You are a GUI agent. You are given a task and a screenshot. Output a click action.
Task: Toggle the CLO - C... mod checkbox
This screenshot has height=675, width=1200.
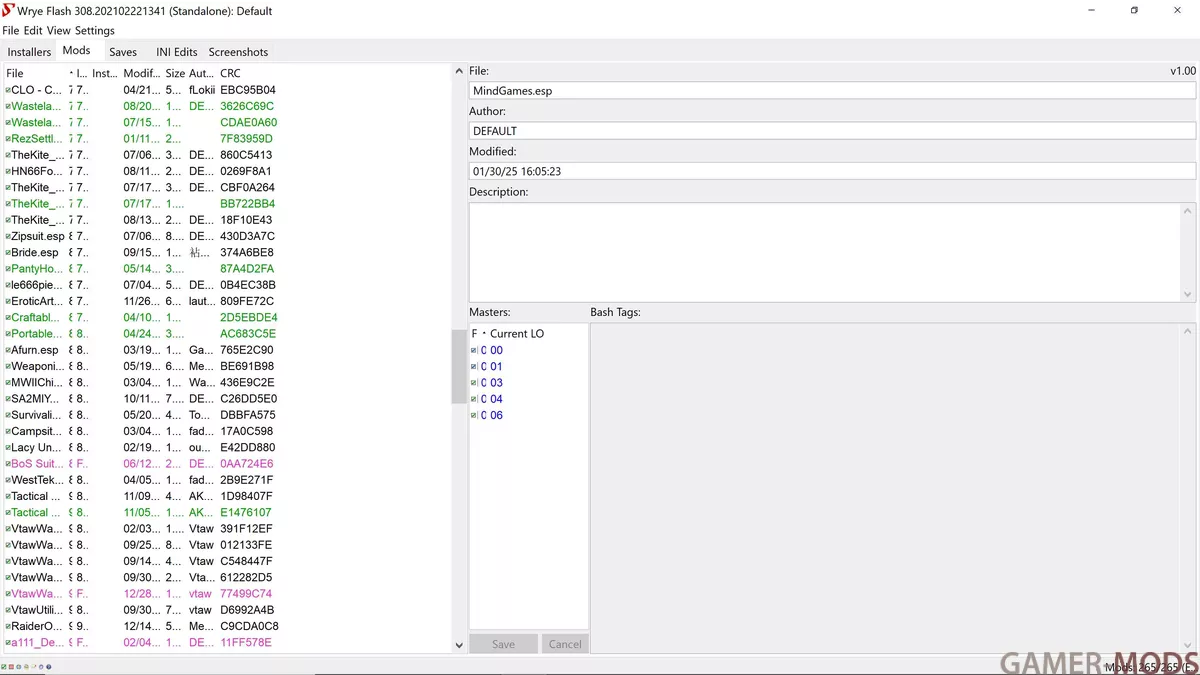(8, 90)
